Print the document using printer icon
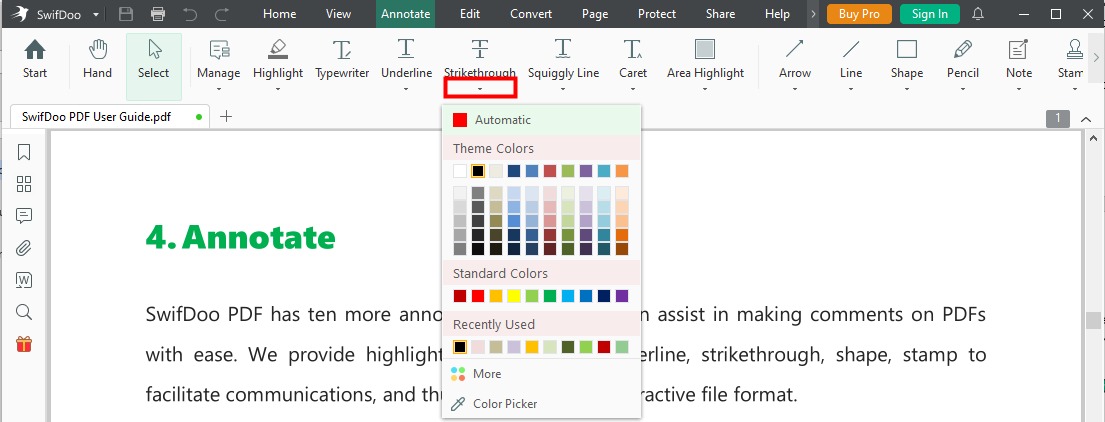This screenshot has width=1105, height=422. [x=158, y=14]
